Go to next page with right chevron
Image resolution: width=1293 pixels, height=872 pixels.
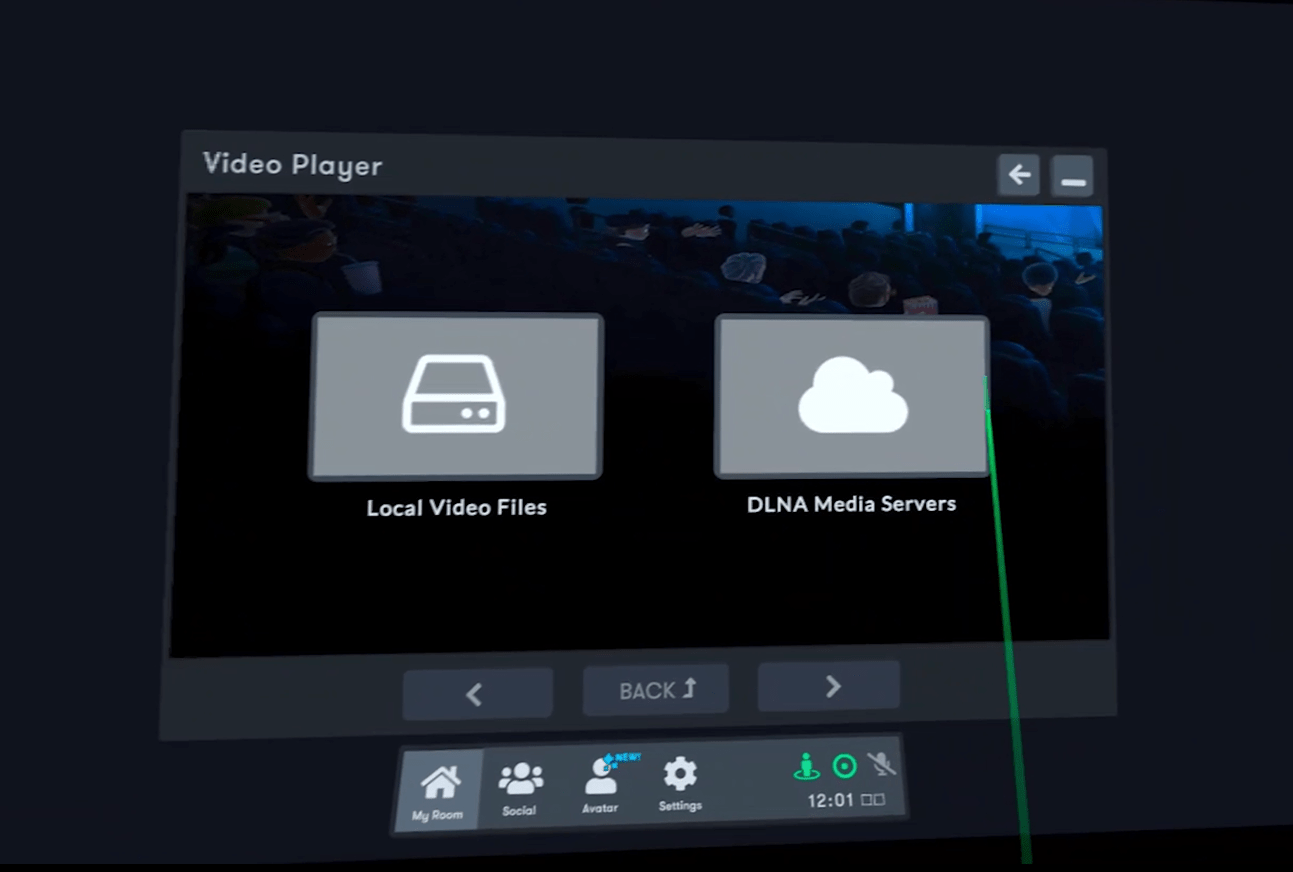click(830, 686)
